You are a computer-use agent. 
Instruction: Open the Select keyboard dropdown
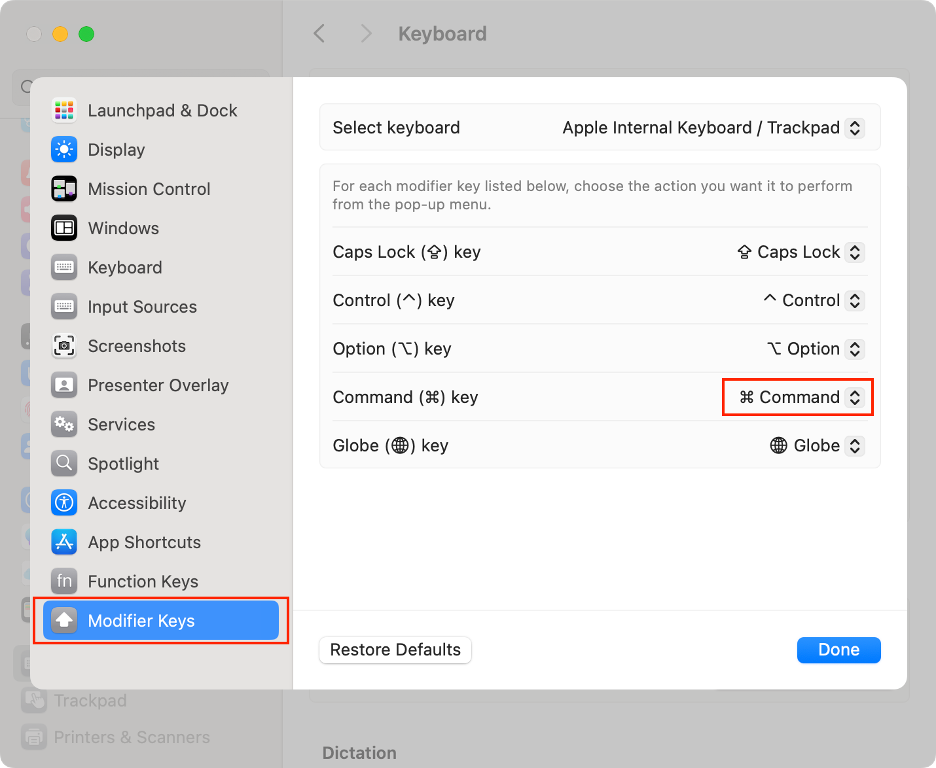(x=854, y=128)
